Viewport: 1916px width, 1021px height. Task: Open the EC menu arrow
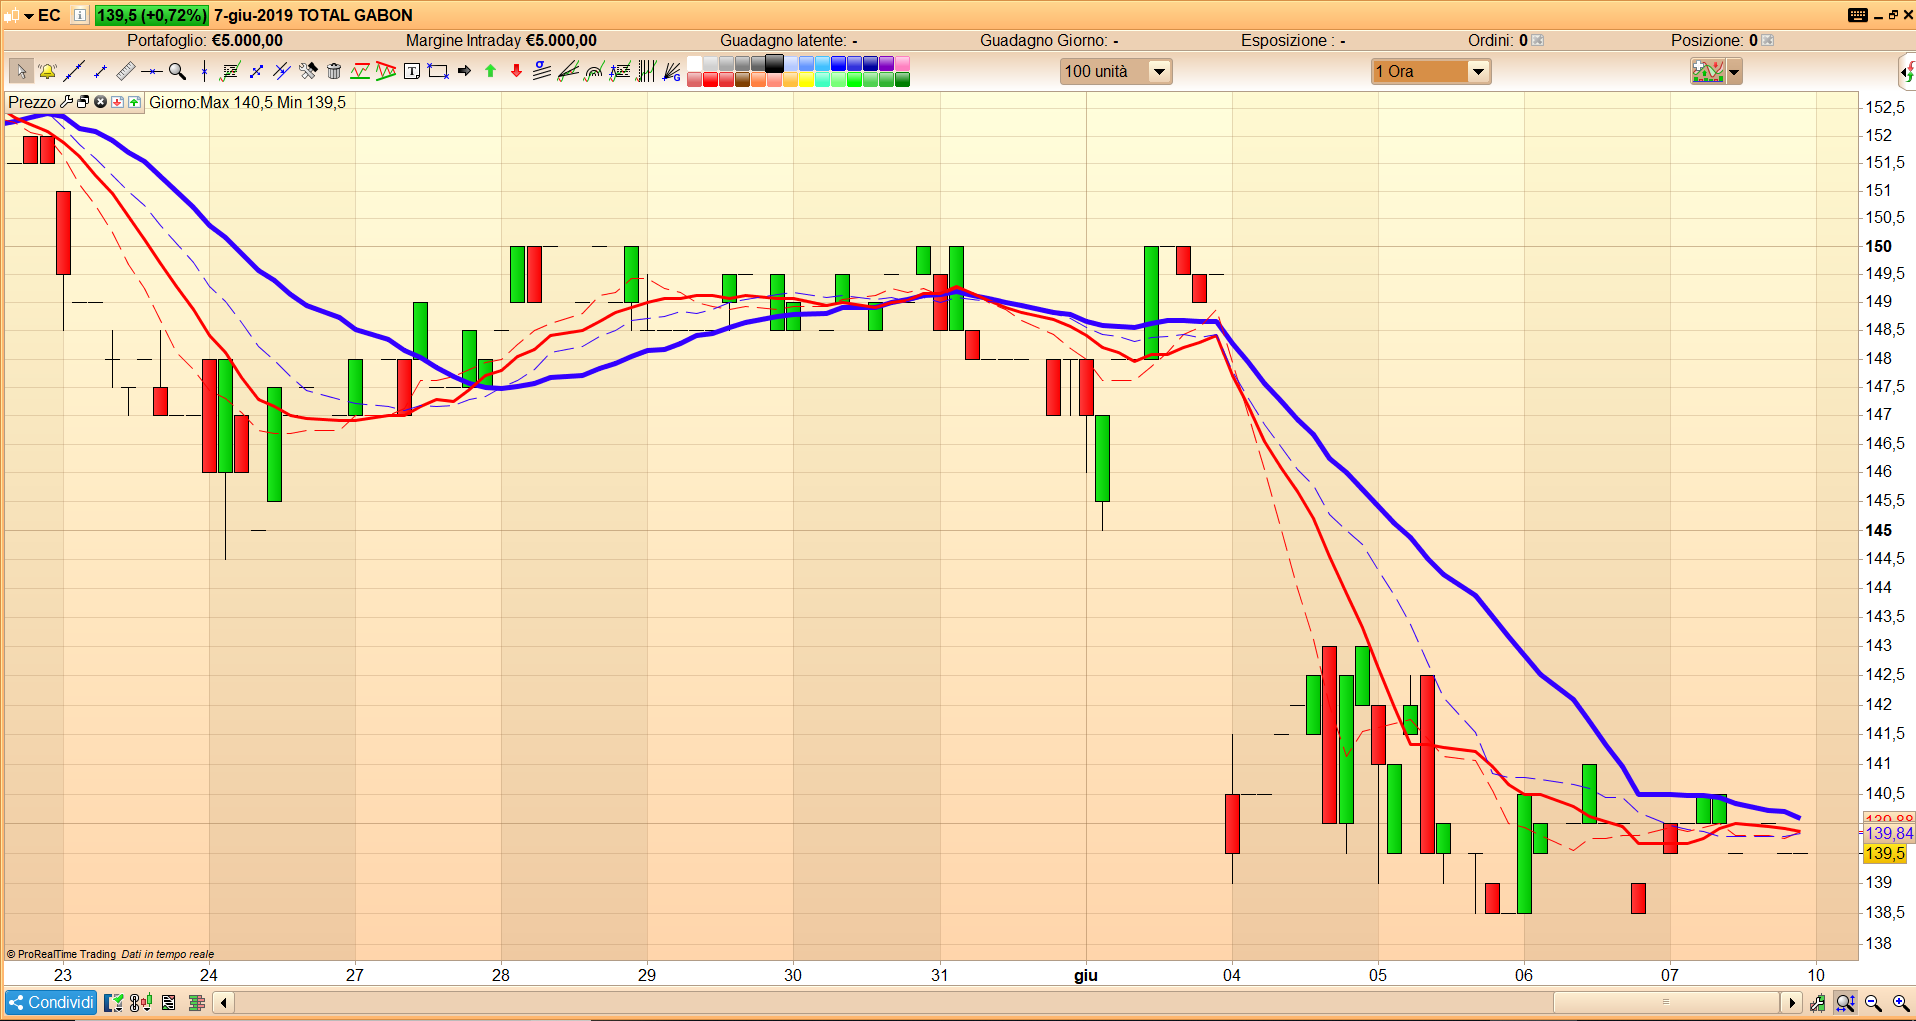click(29, 16)
